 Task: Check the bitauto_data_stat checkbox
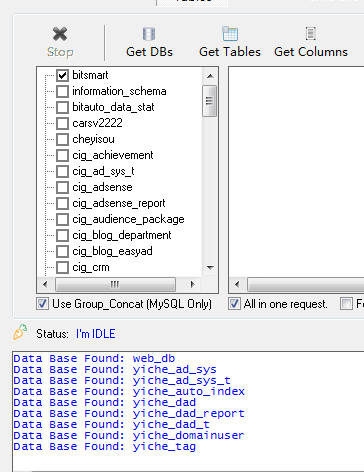(x=62, y=107)
